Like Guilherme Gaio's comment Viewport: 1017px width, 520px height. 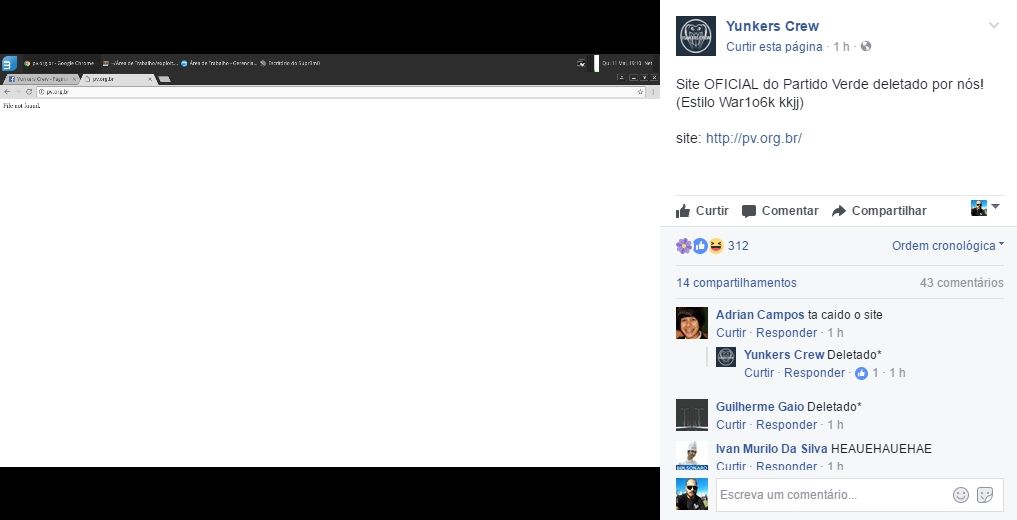731,425
